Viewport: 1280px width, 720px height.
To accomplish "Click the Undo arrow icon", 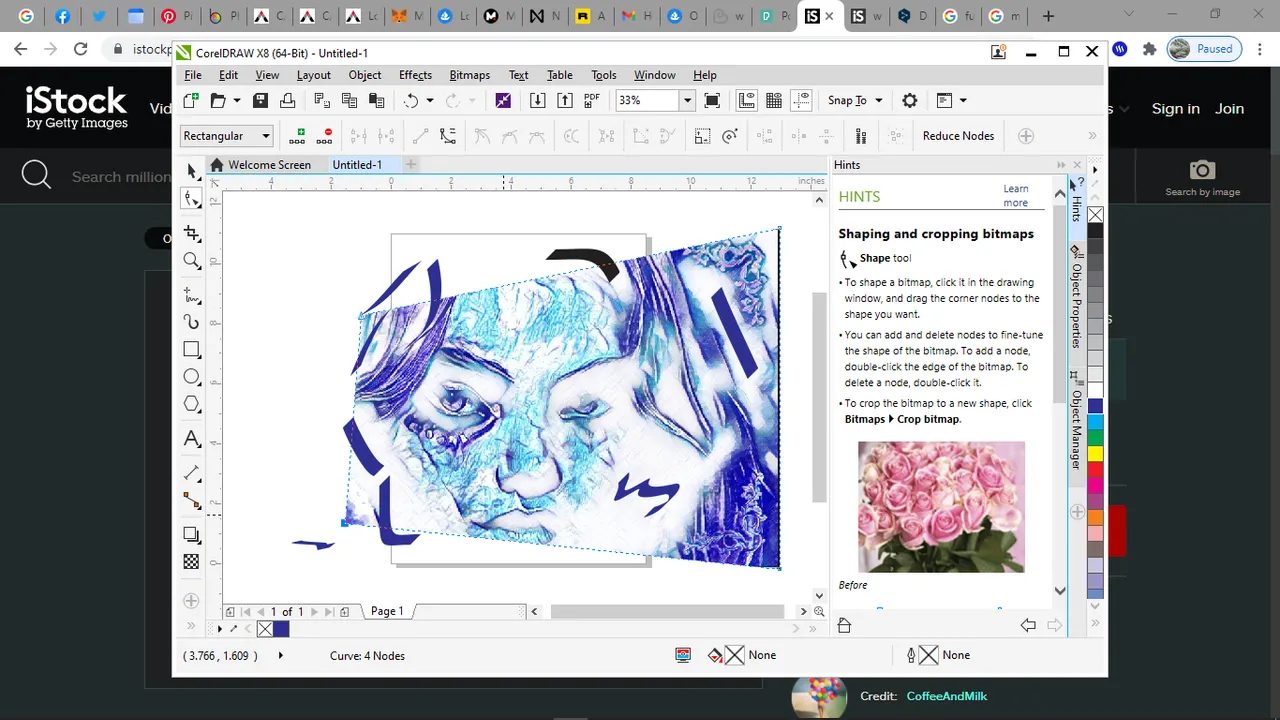I will [411, 100].
